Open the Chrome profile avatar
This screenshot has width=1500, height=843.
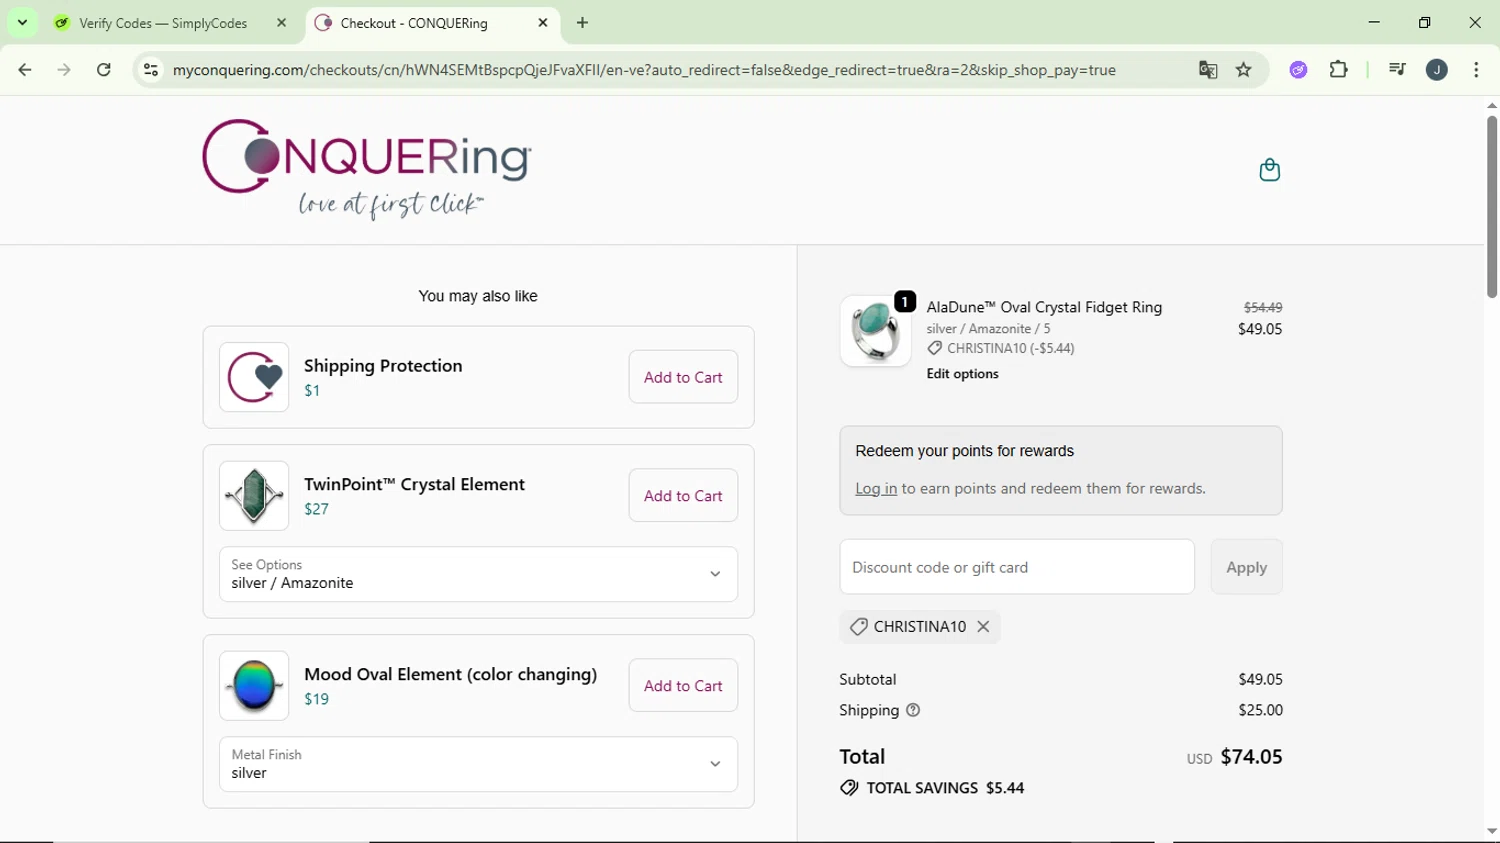[x=1437, y=70]
